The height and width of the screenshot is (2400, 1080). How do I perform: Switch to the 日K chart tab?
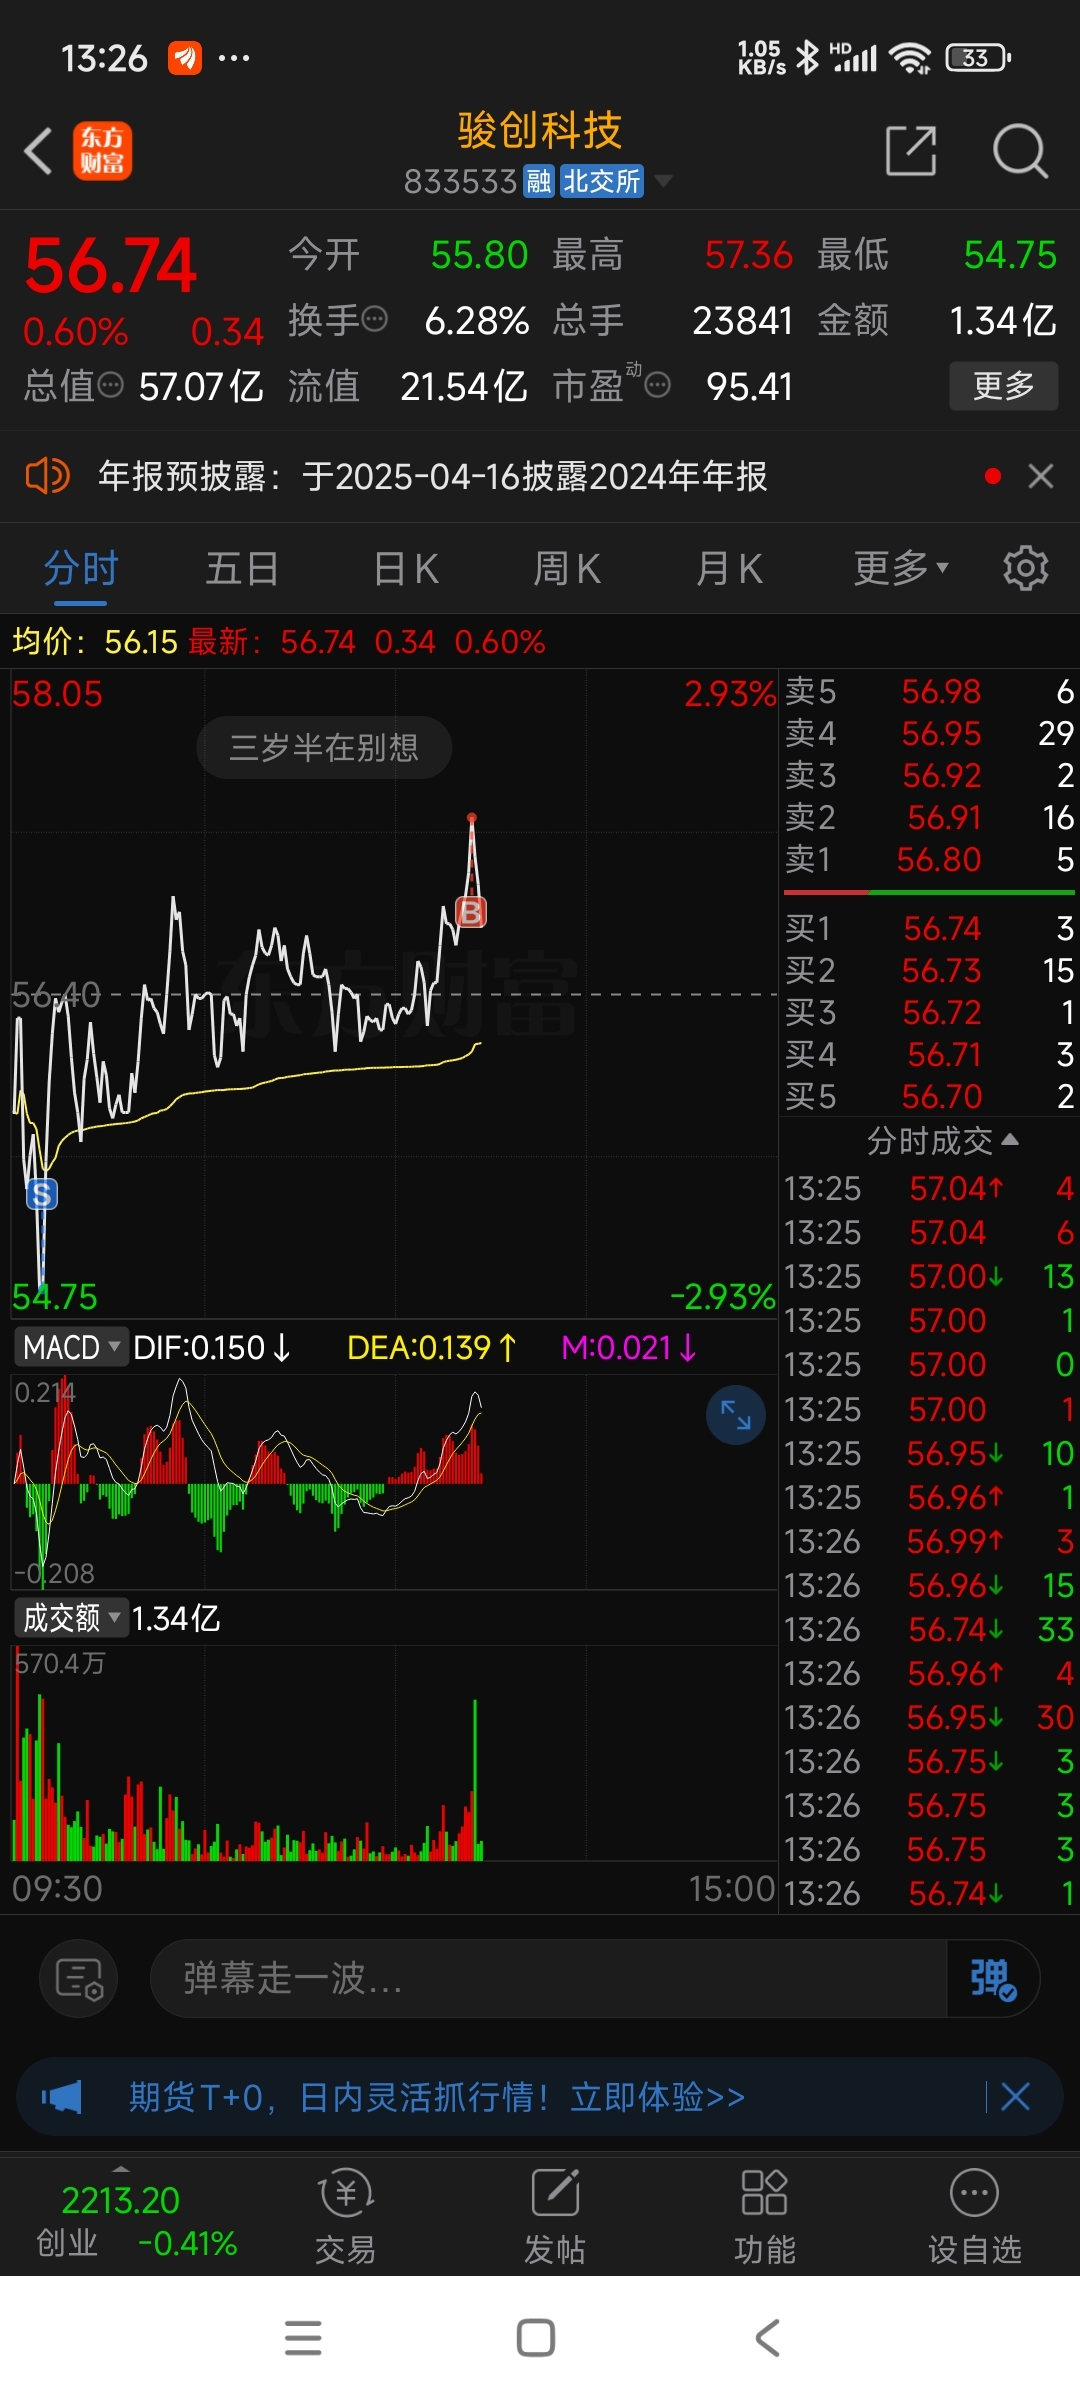(x=406, y=569)
